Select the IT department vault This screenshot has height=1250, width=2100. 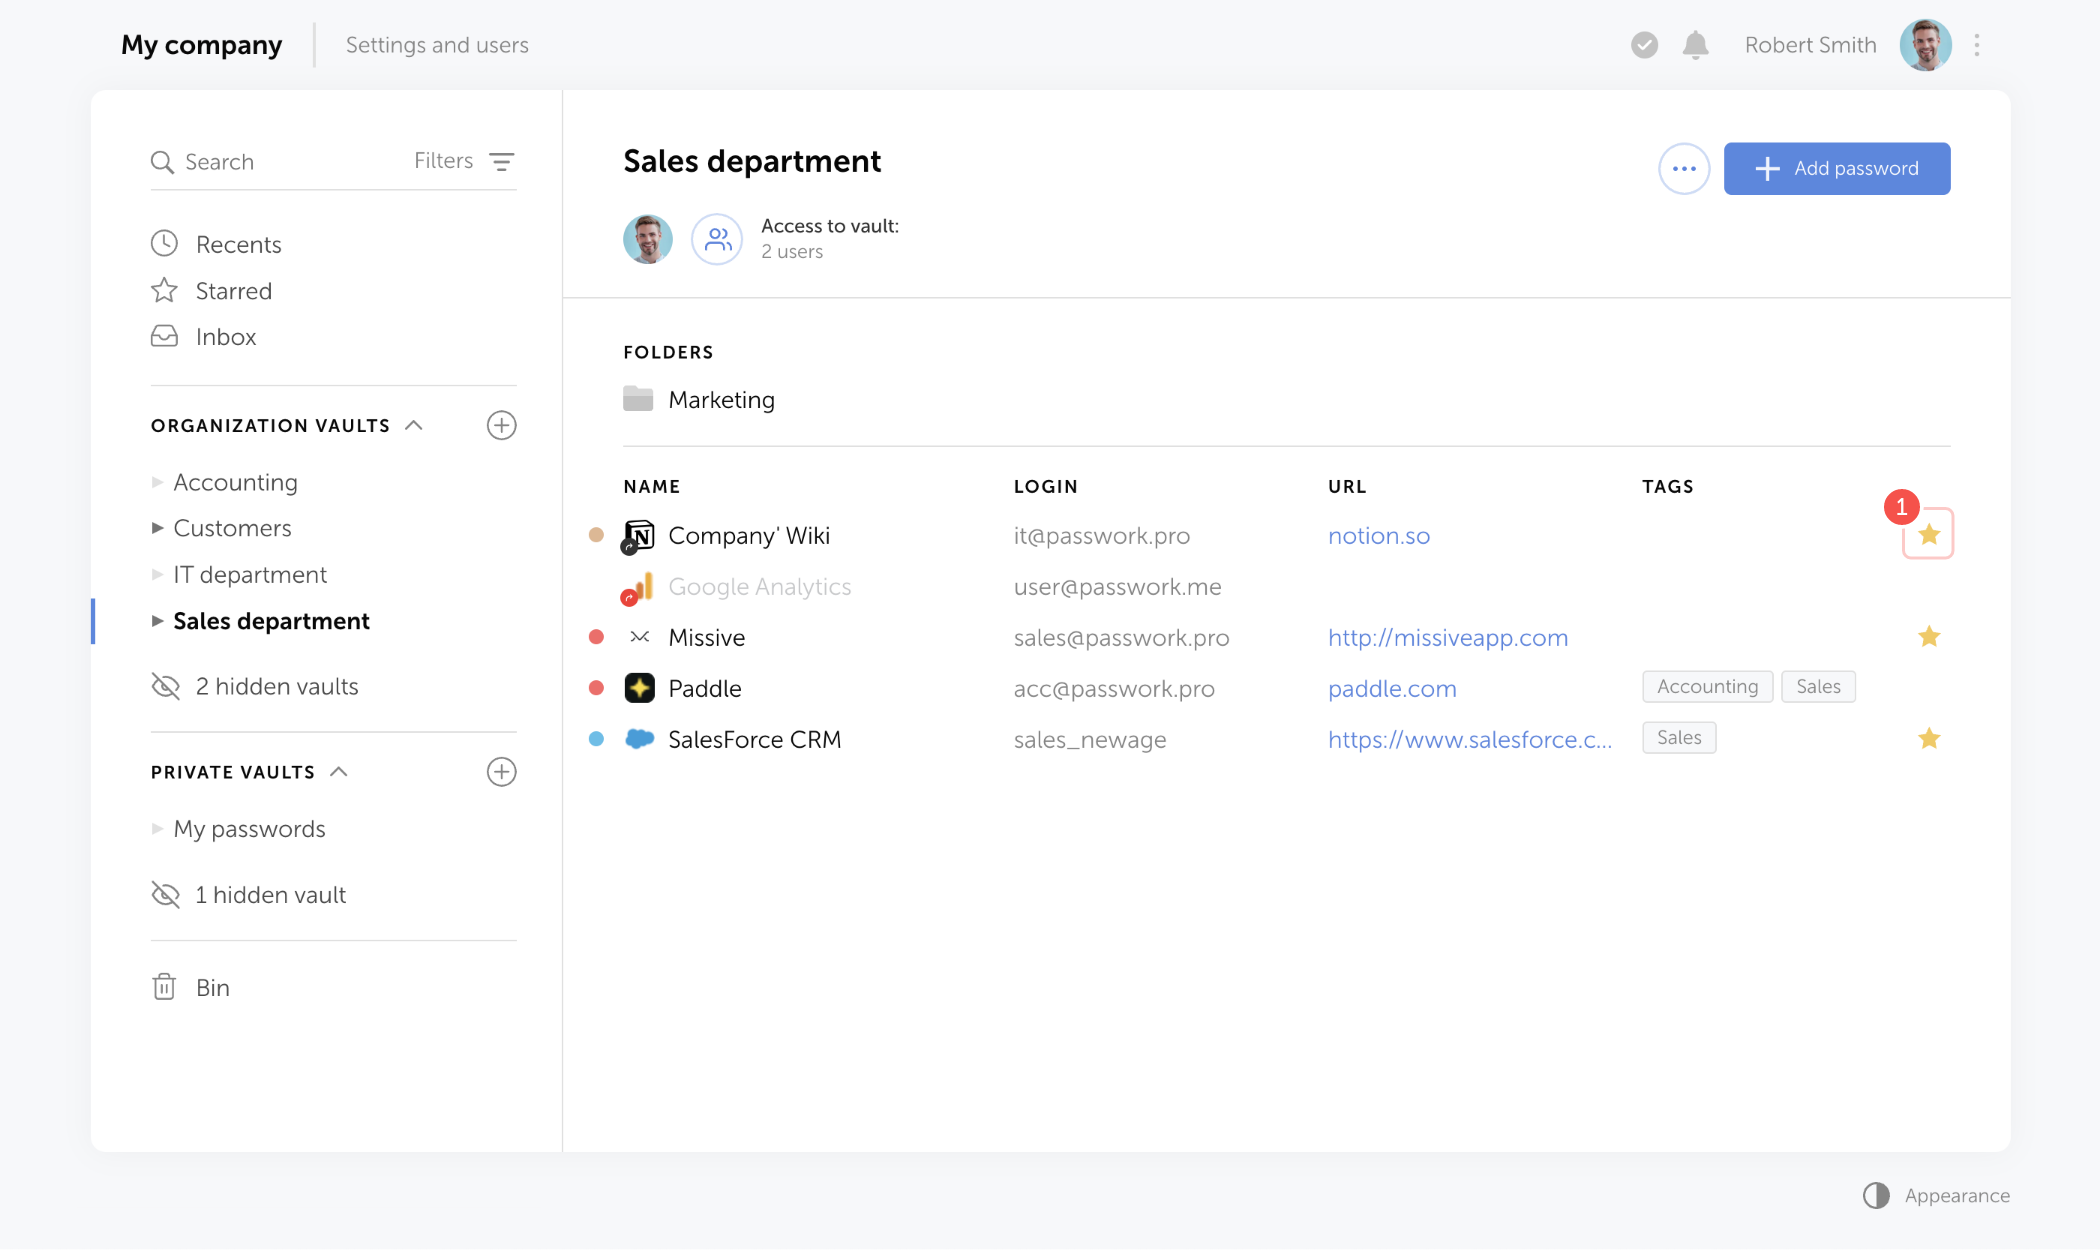pos(250,574)
